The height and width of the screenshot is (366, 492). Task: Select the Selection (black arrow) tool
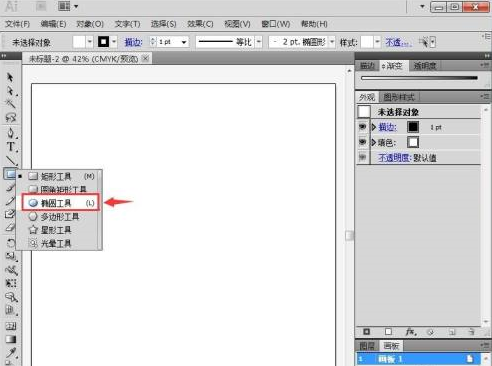(10, 77)
